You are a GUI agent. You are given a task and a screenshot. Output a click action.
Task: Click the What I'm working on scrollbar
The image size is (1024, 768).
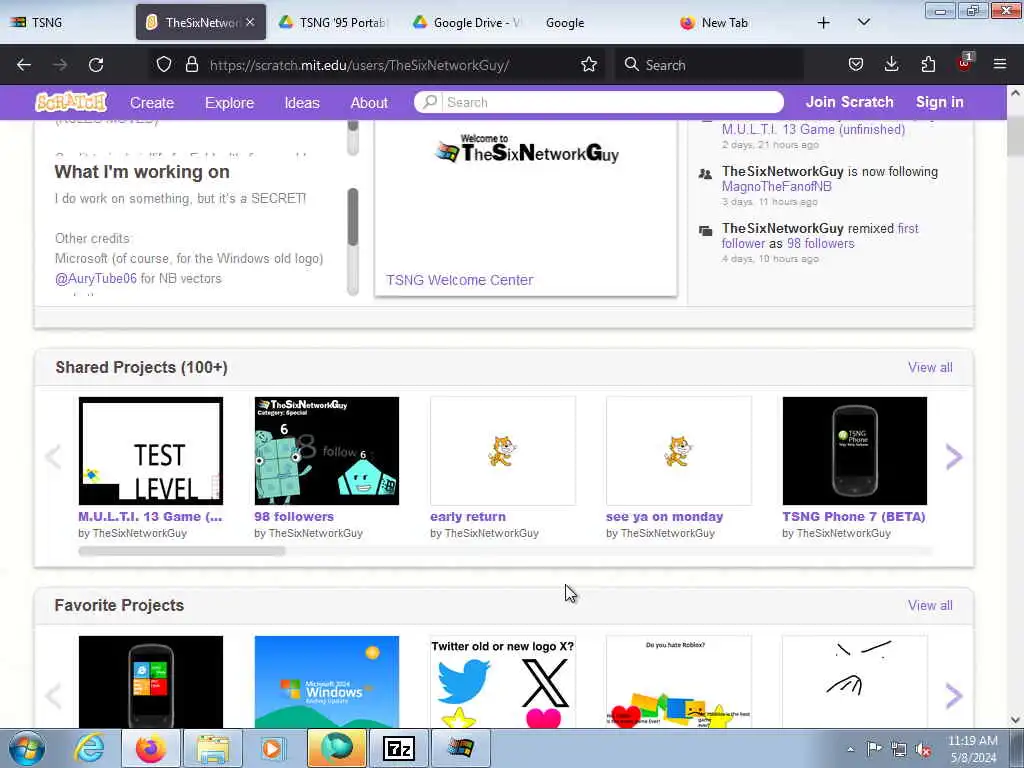click(x=353, y=216)
